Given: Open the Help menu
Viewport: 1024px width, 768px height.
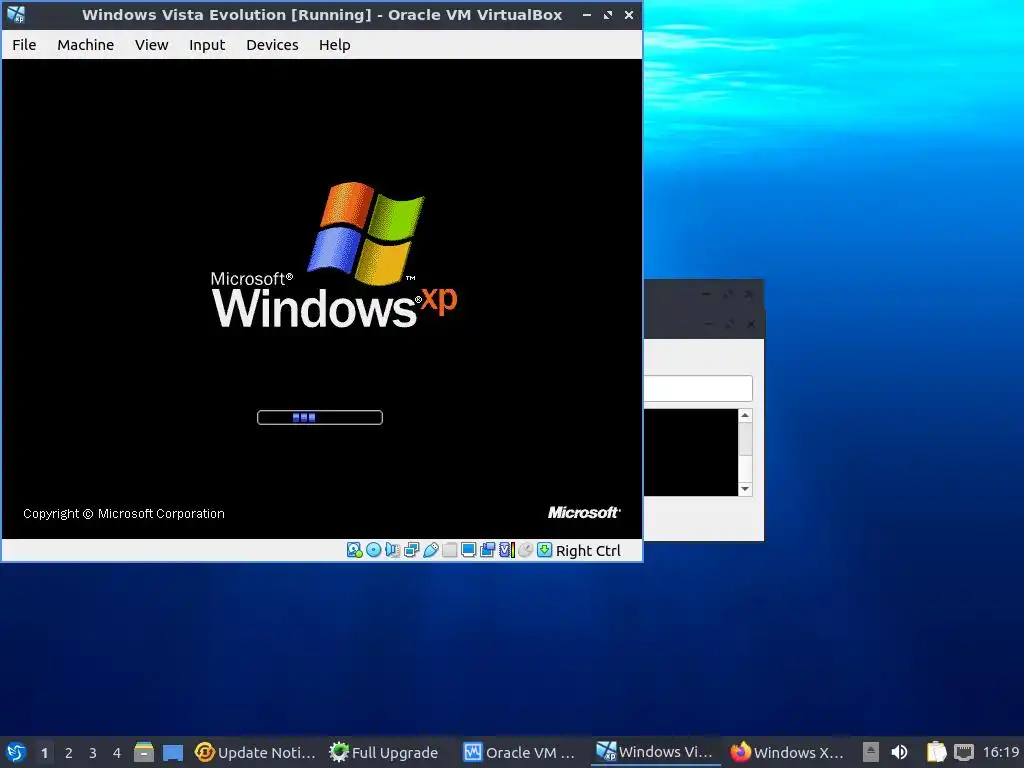Looking at the screenshot, I should (x=334, y=45).
